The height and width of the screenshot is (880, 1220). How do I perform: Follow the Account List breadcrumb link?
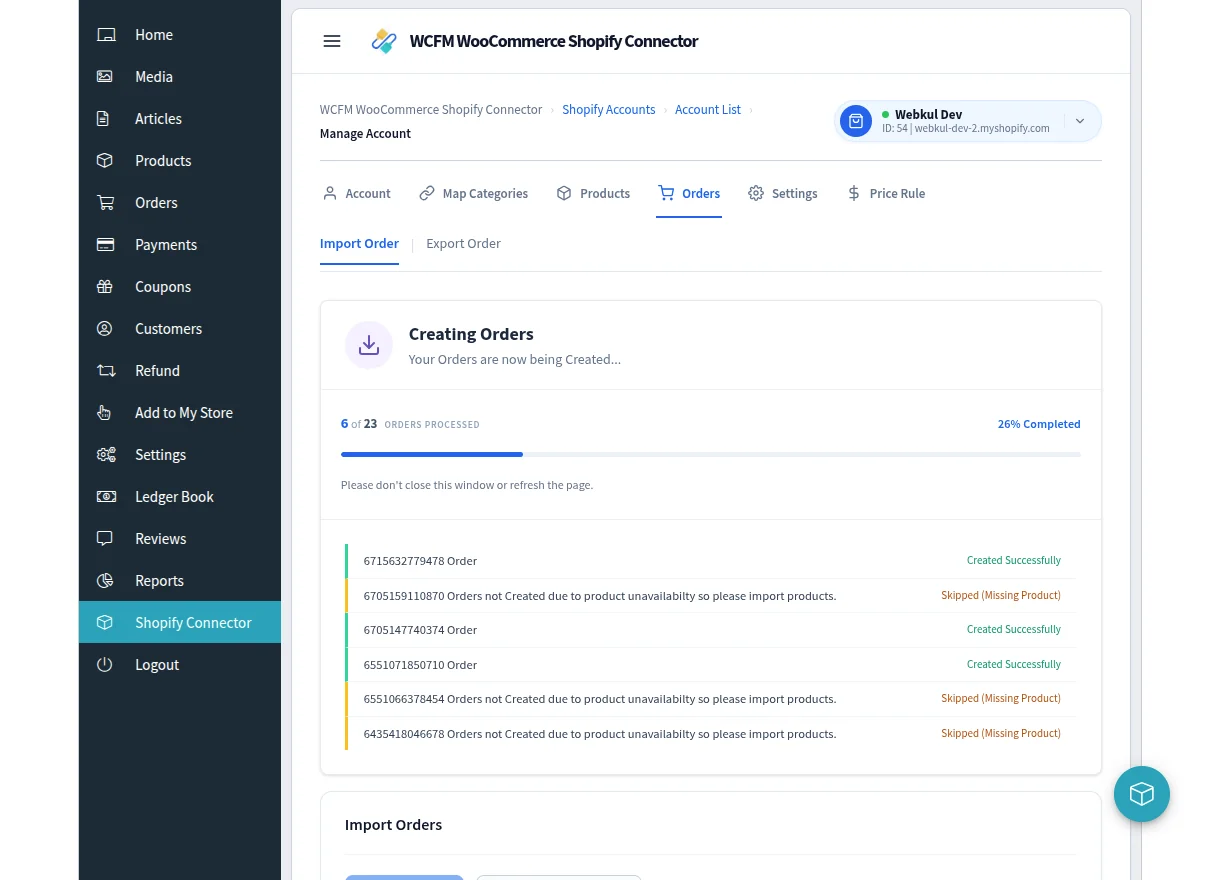point(708,110)
